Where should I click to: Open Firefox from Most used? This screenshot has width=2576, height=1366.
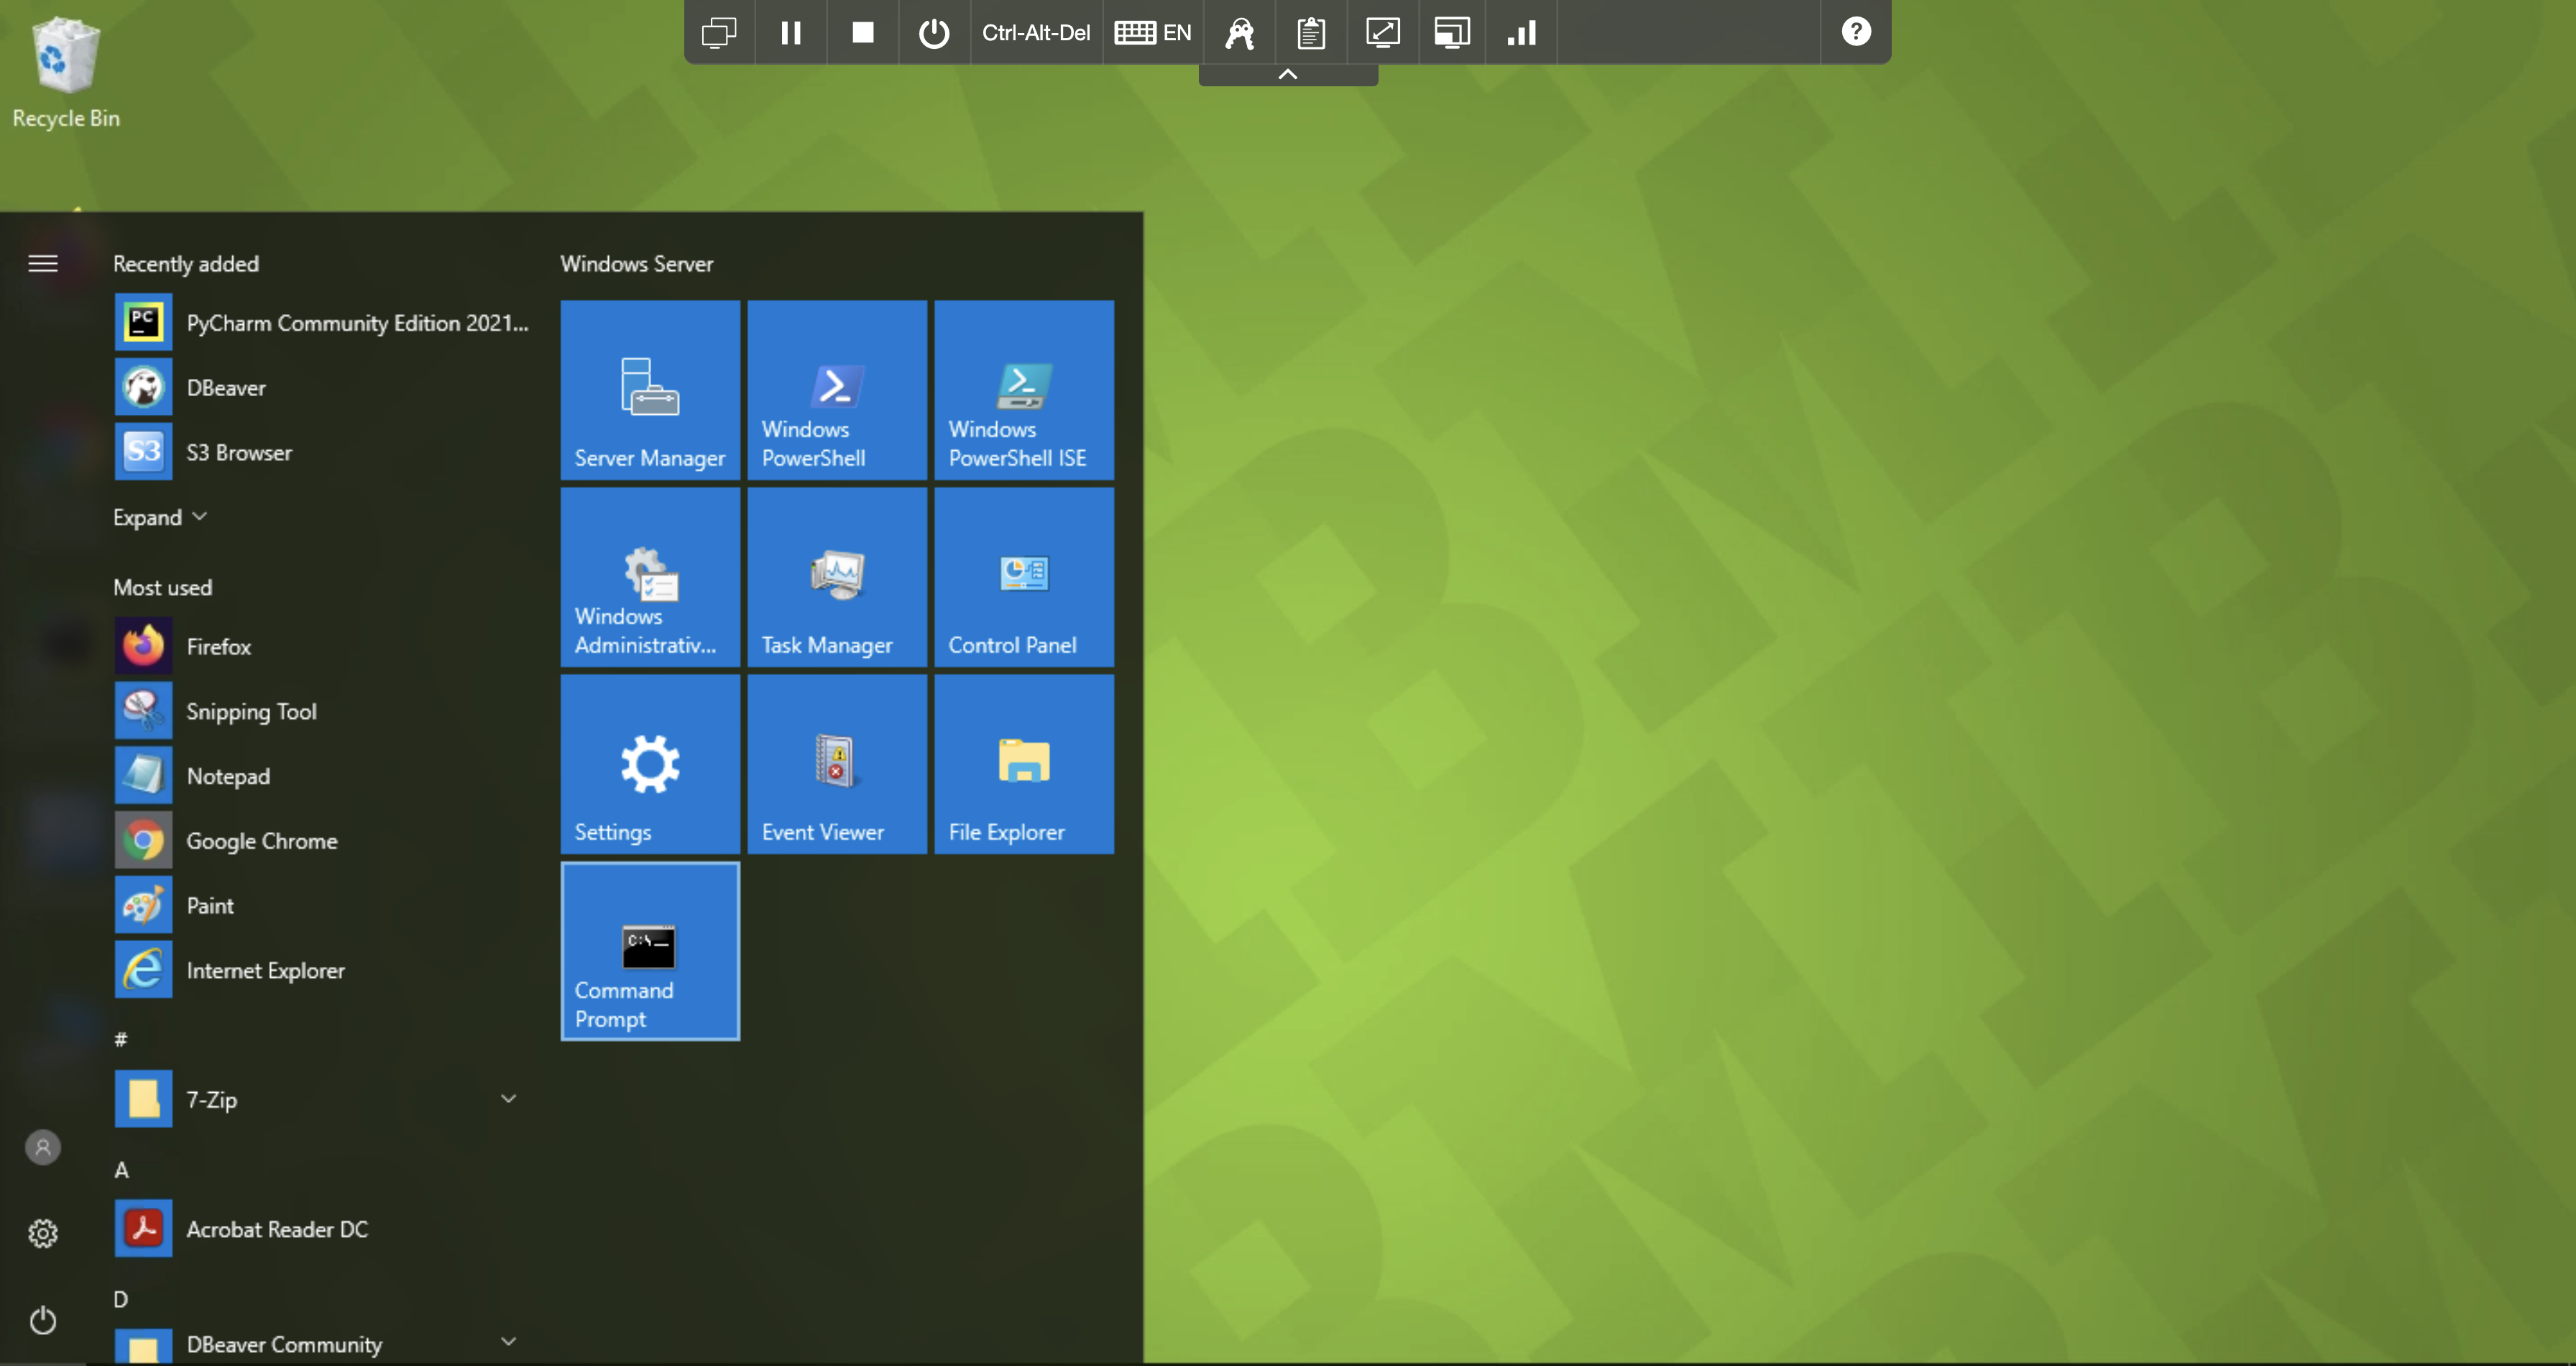[322, 646]
